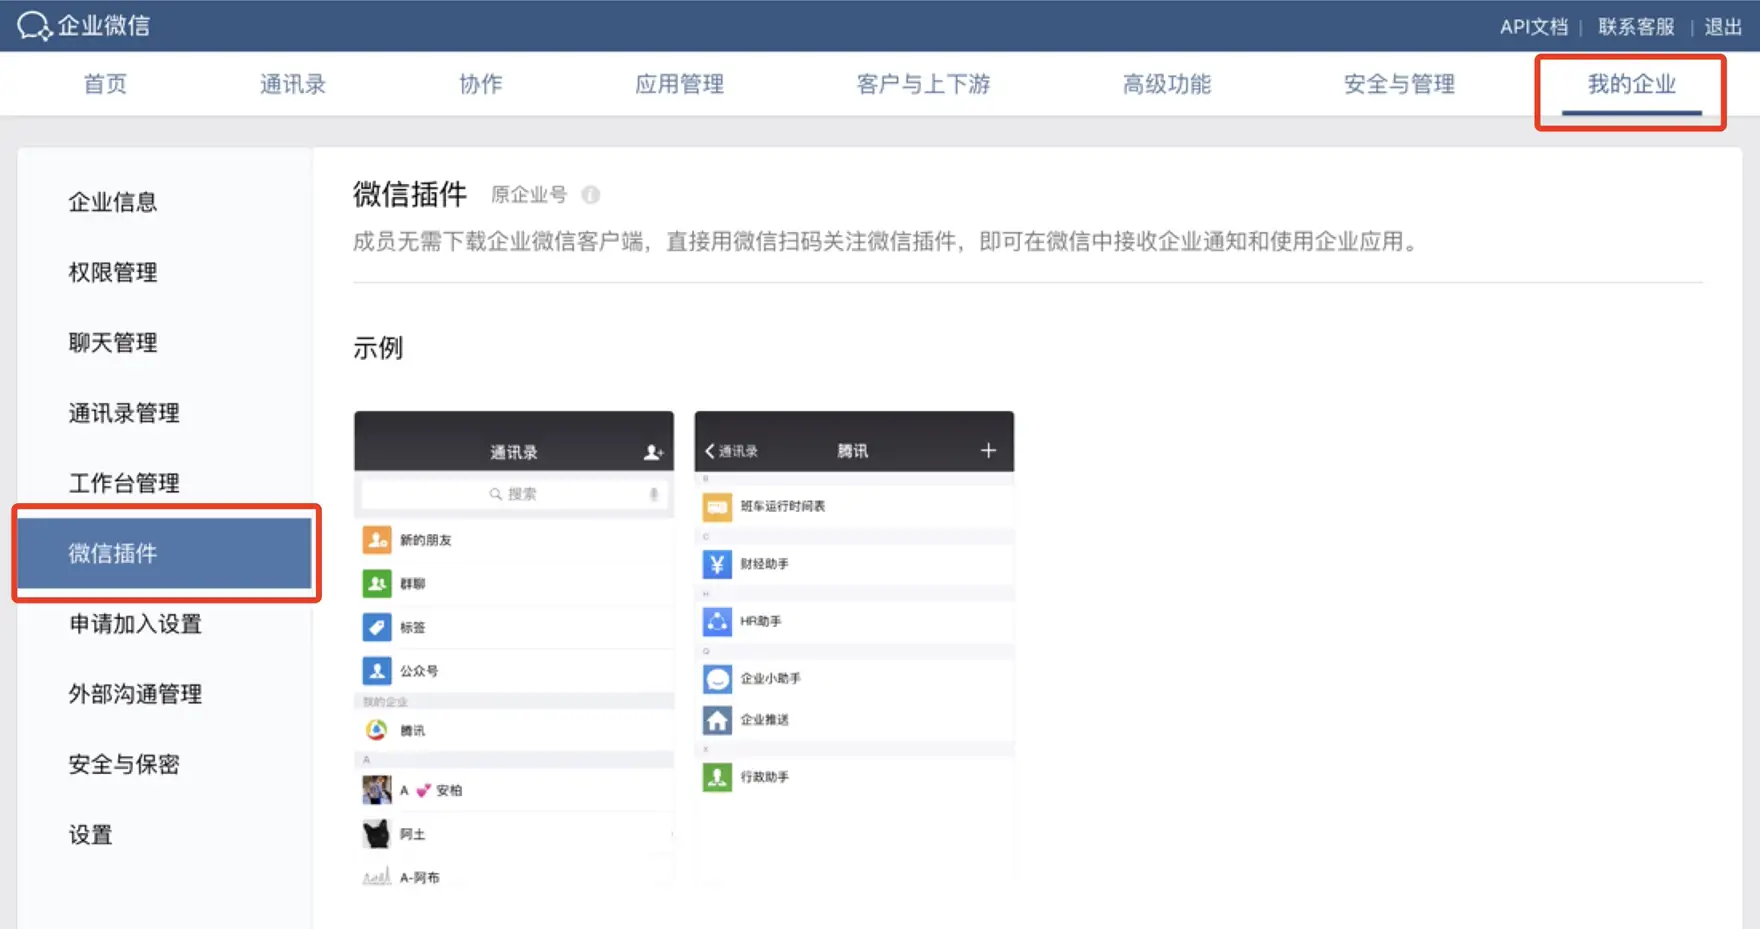Click the 企业推送 house icon

717,720
